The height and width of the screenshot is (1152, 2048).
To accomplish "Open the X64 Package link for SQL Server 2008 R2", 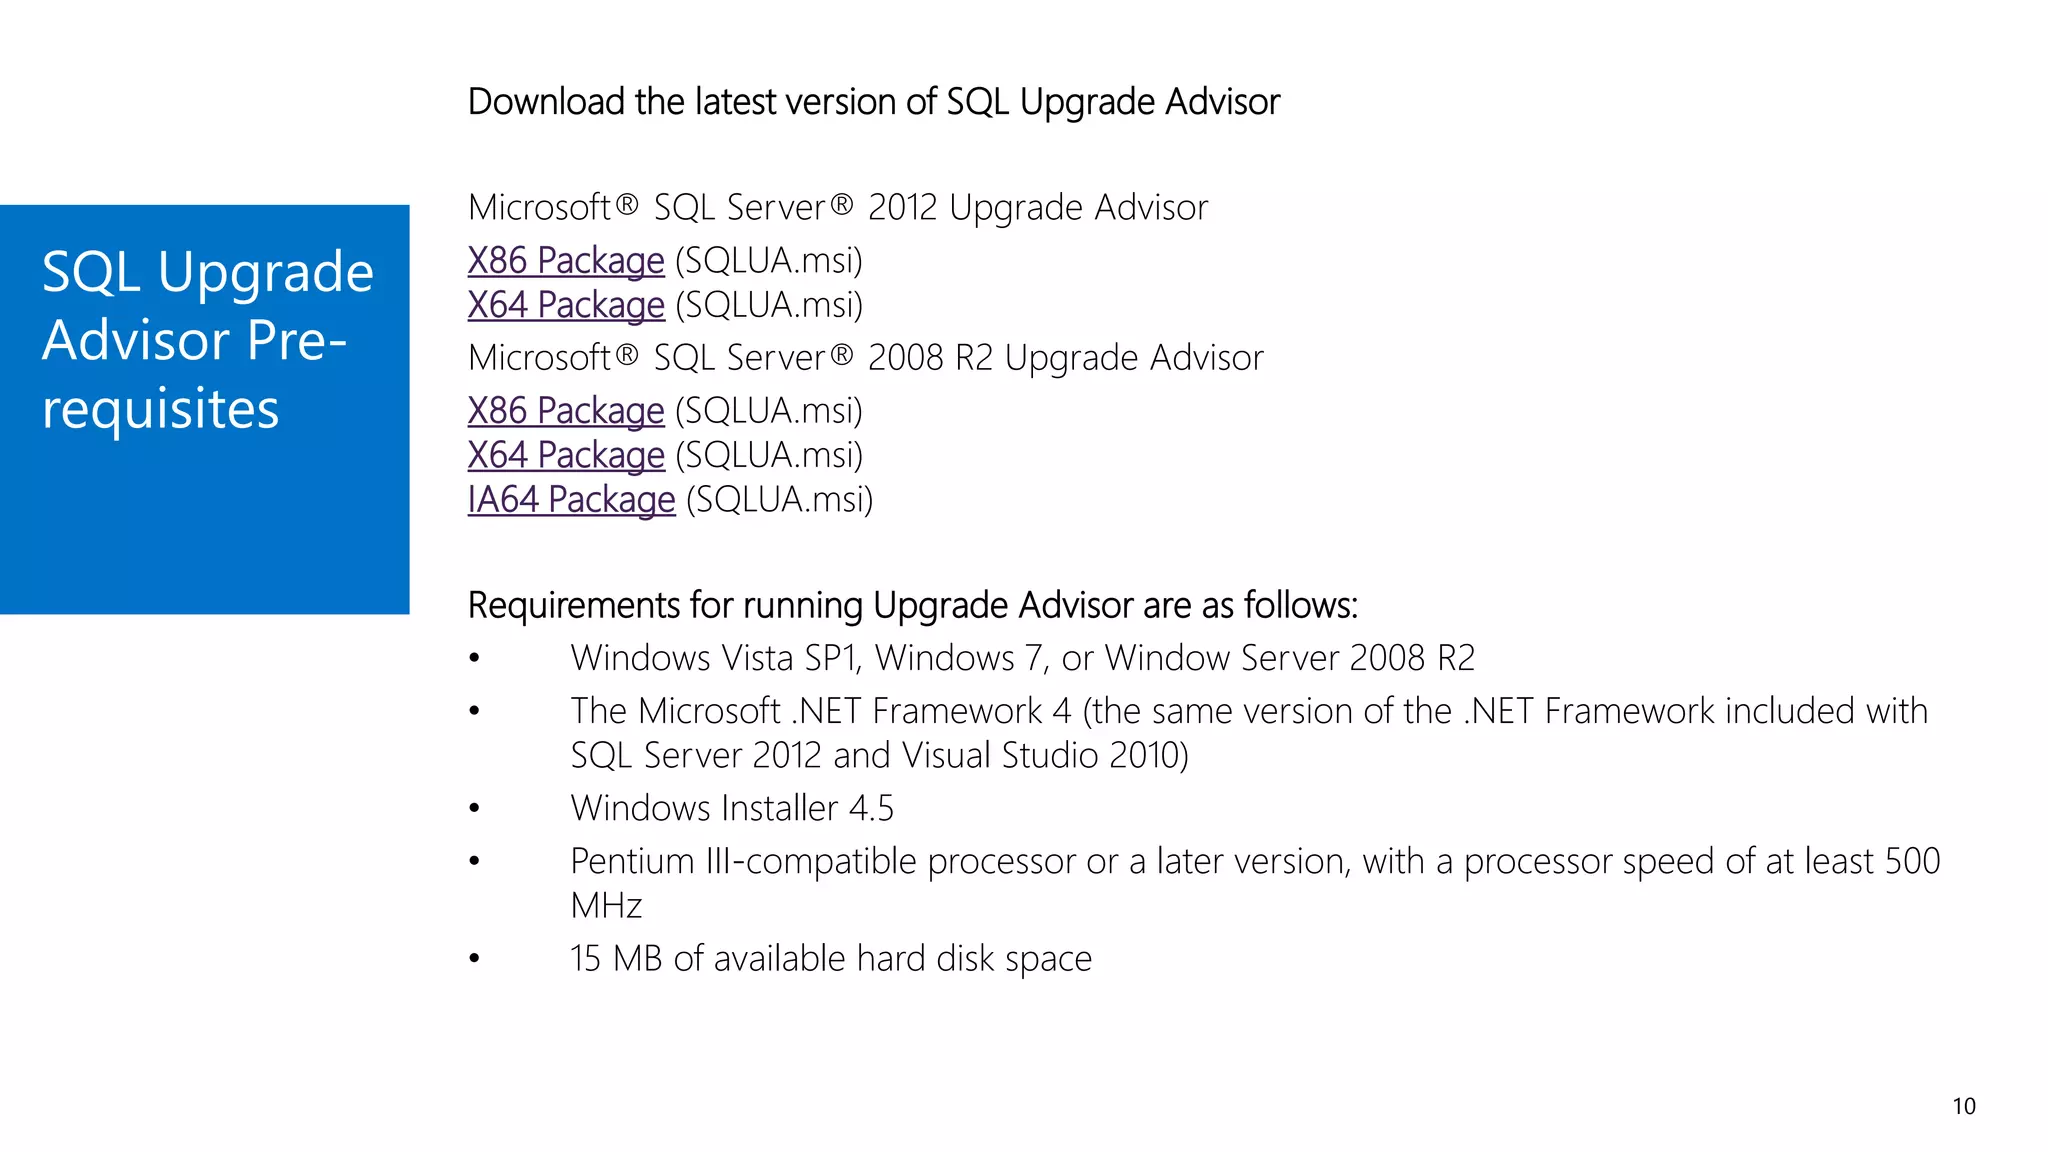I will click(x=566, y=455).
